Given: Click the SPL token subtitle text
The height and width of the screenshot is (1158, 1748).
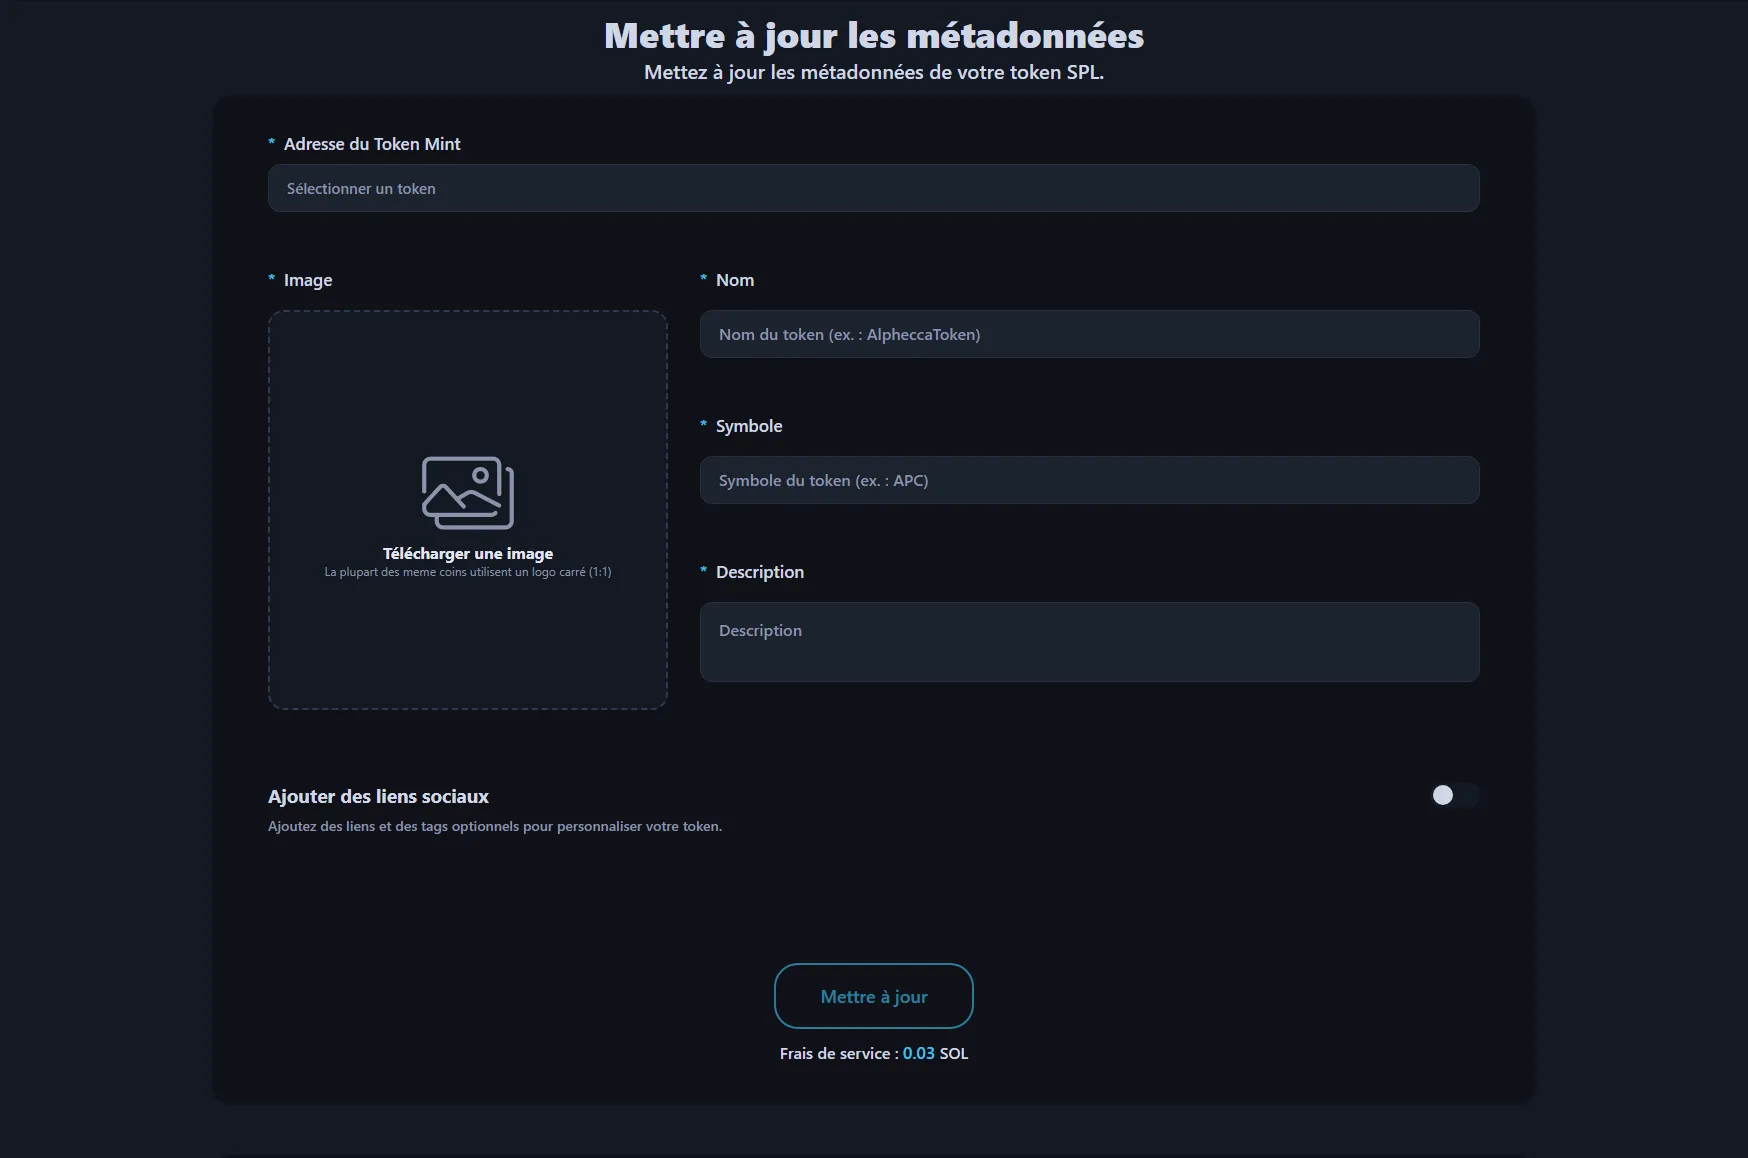Looking at the screenshot, I should (x=874, y=72).
